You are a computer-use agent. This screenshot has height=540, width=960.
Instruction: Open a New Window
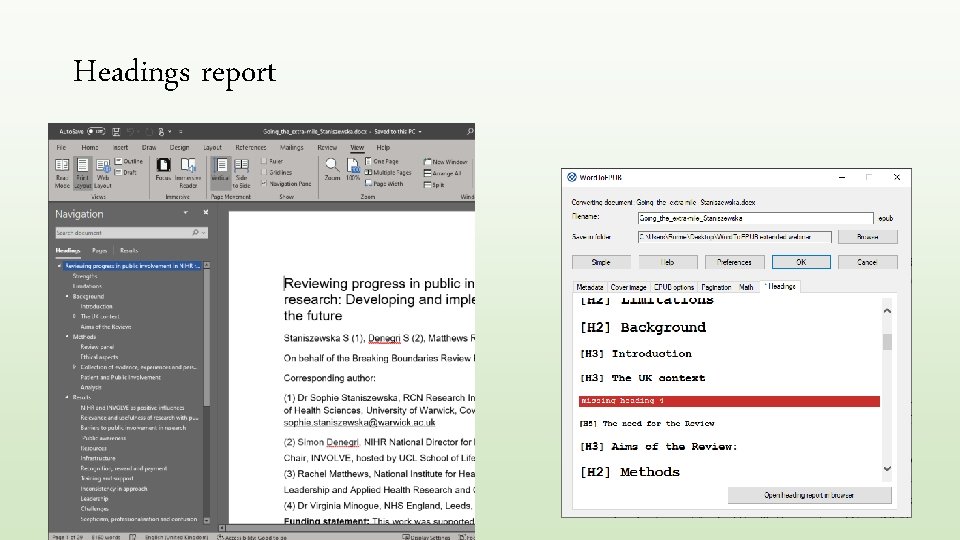coord(446,162)
